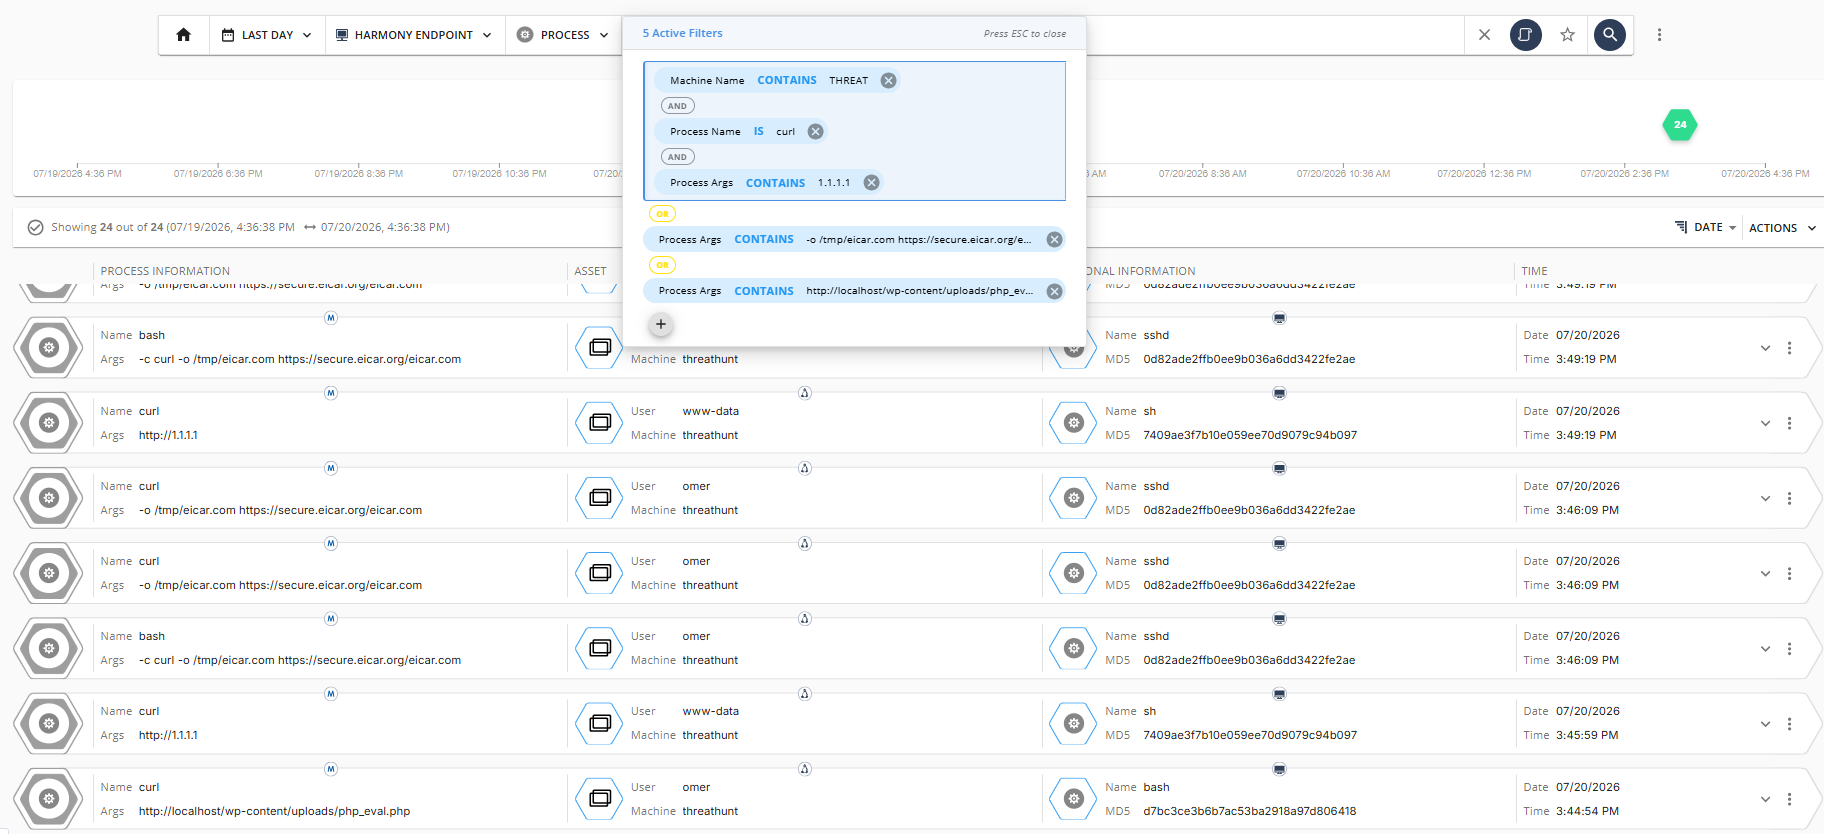Open more options for bash row 3:49:19 PM

tap(1789, 348)
